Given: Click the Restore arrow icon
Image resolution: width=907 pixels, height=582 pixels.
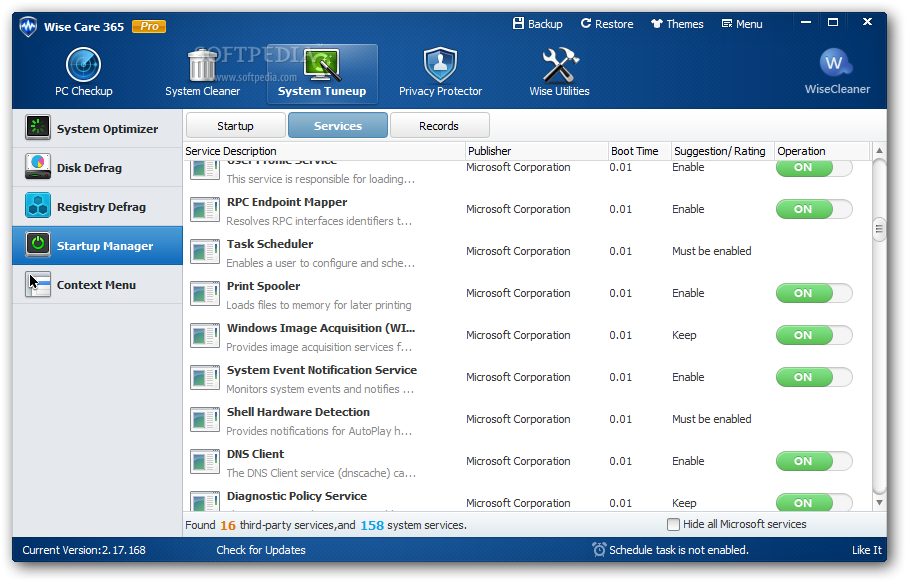Looking at the screenshot, I should pyautogui.click(x=586, y=23).
